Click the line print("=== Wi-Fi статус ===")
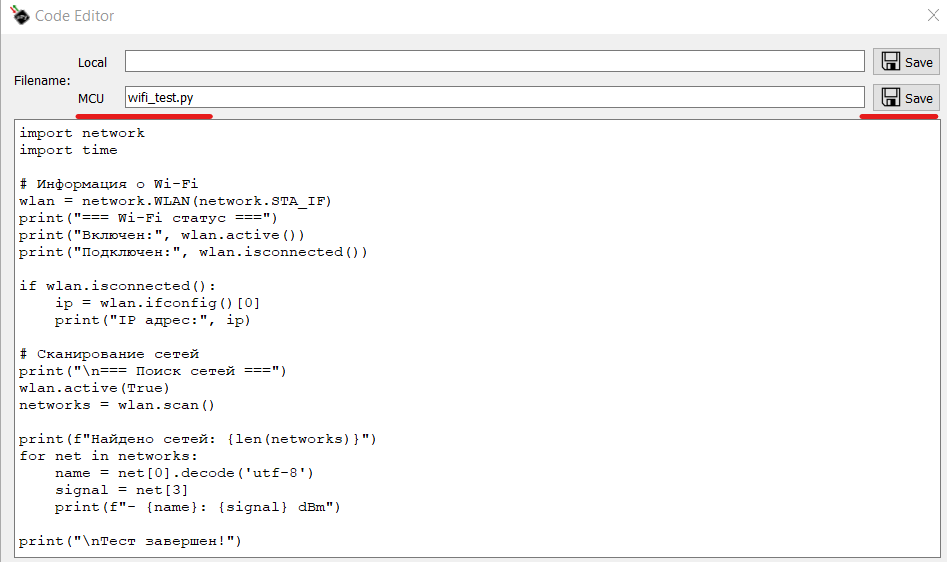 (148, 218)
